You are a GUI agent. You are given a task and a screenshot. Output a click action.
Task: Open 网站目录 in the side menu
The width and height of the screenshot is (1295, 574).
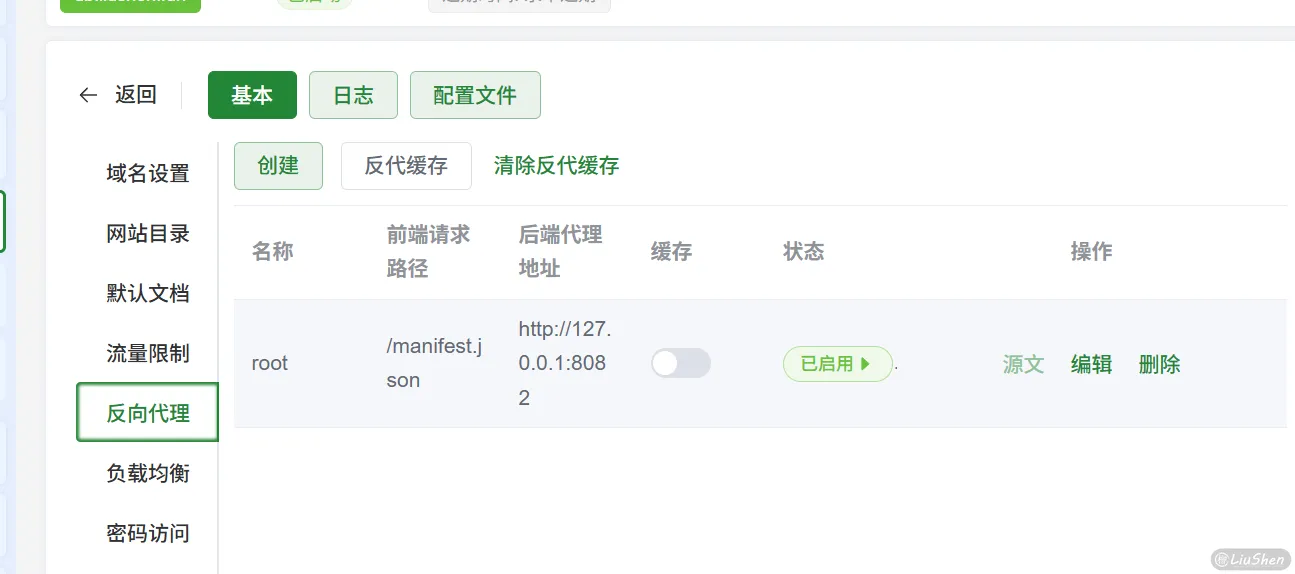(148, 234)
